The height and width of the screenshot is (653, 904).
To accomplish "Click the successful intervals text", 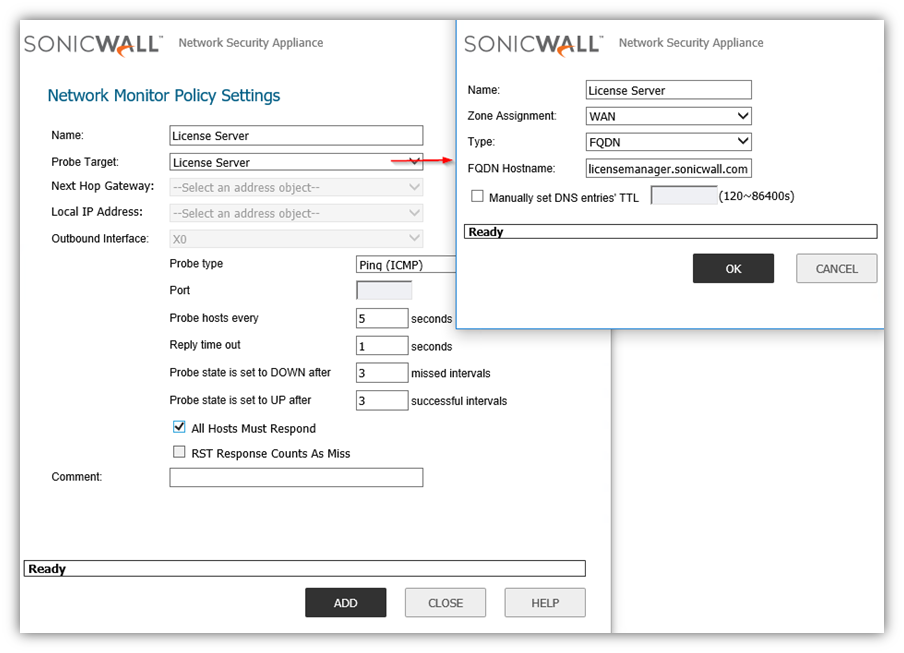I will coord(459,401).
